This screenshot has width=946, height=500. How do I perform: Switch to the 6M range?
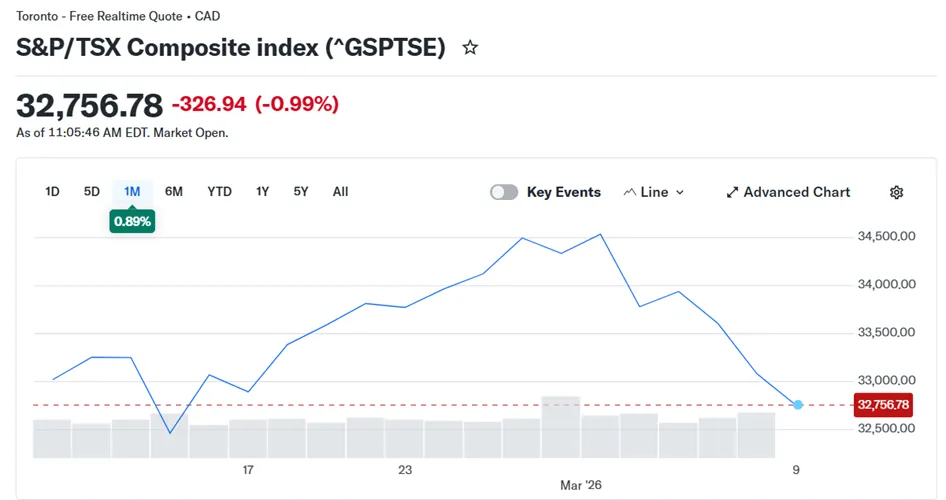174,191
